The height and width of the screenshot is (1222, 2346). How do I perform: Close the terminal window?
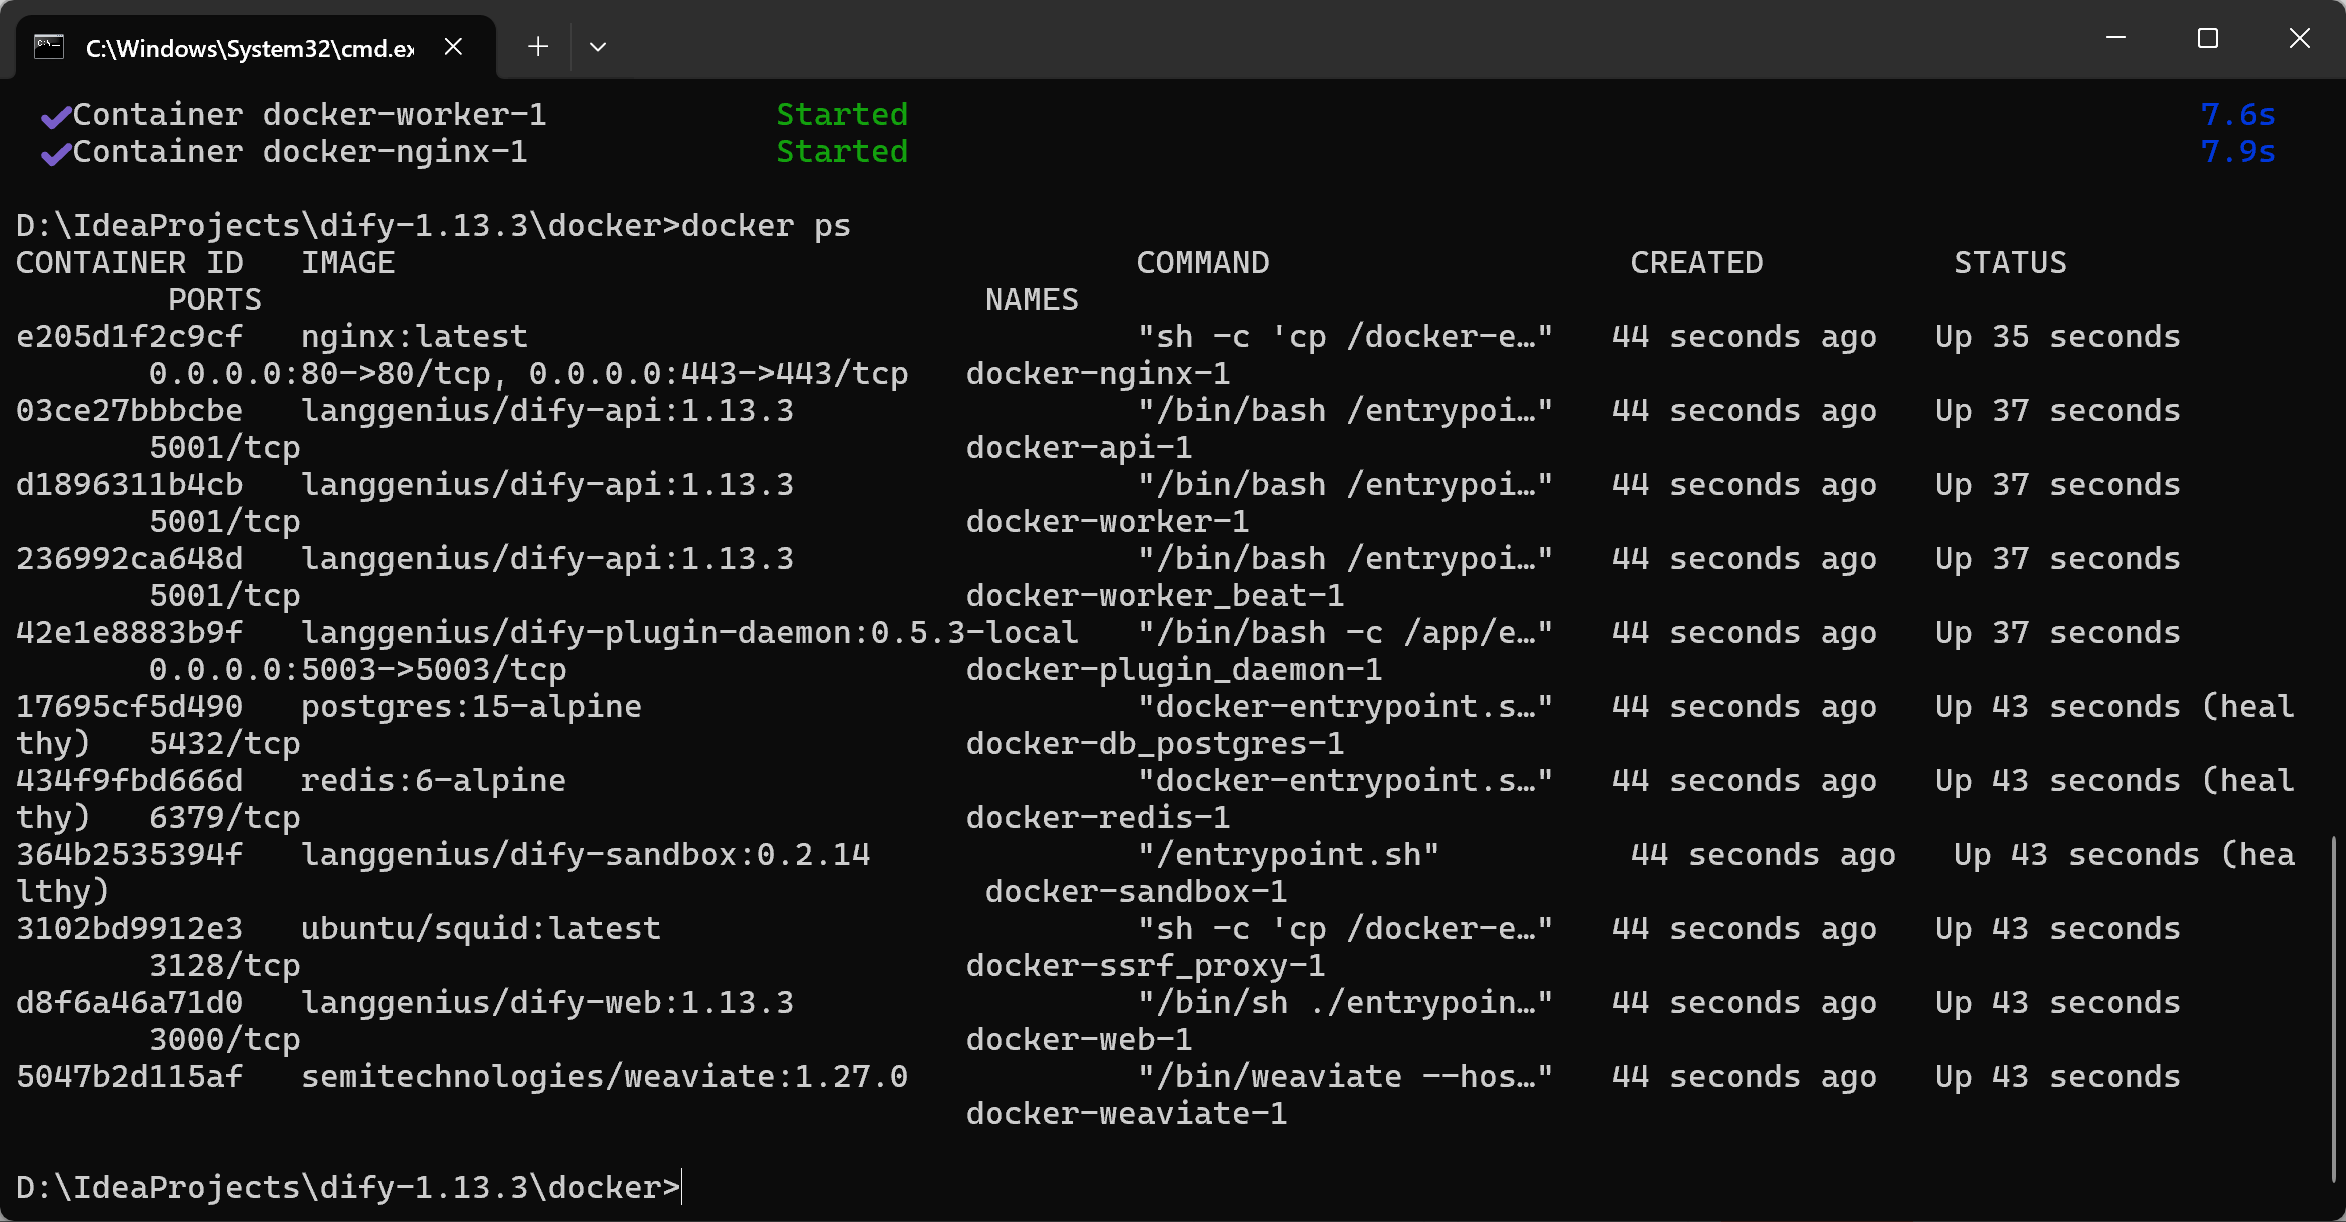(x=2300, y=38)
